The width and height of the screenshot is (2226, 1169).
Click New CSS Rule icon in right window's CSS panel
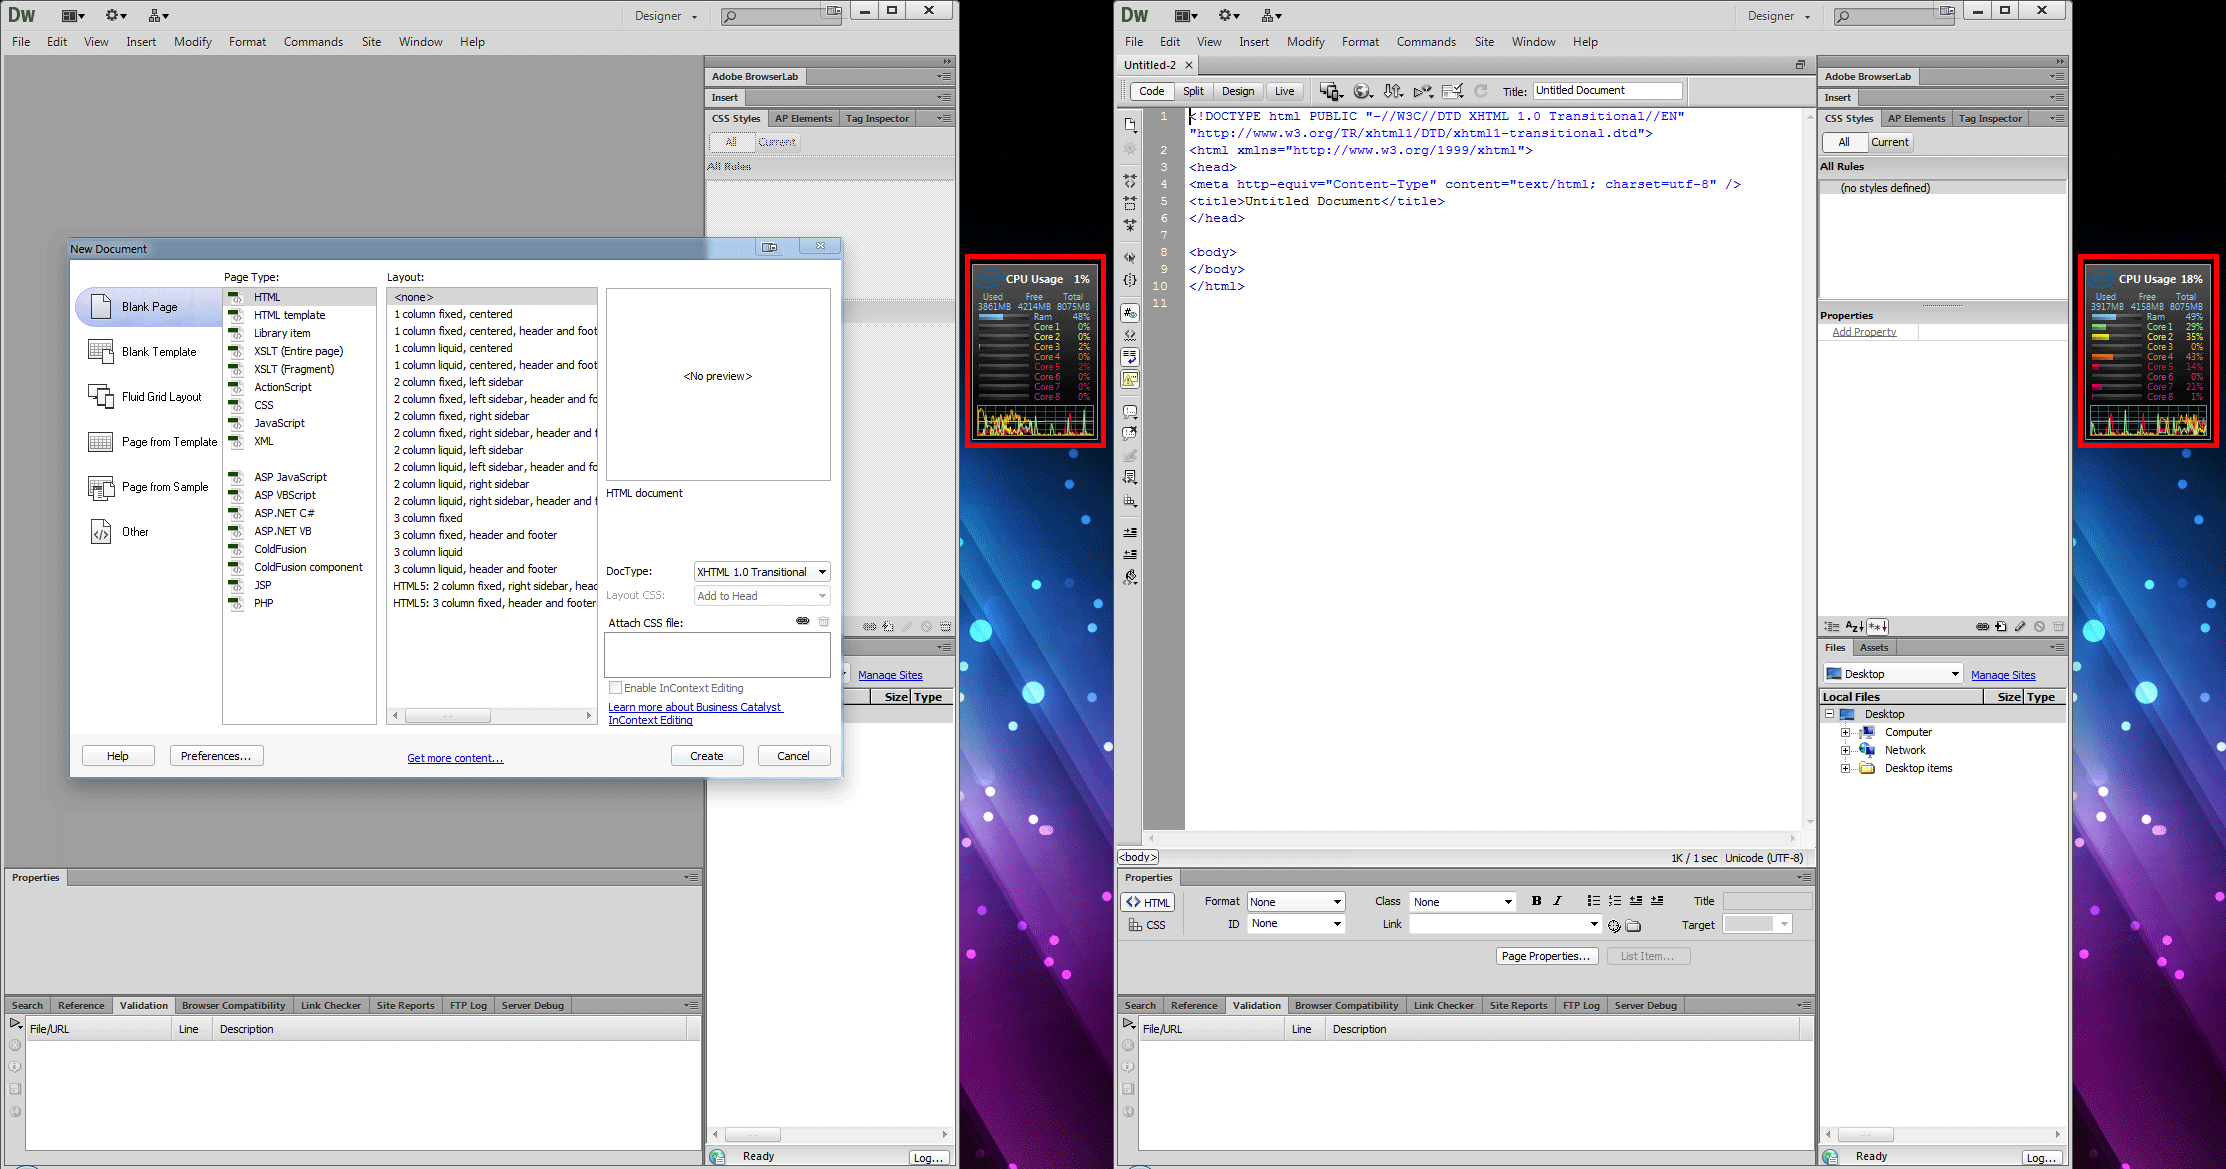click(x=2000, y=627)
